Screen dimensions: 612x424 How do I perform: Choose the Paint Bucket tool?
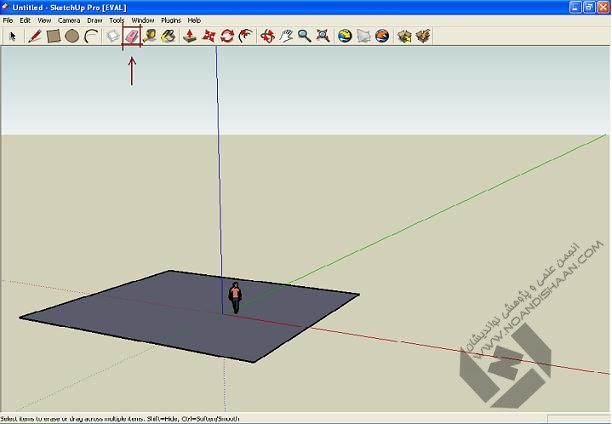coord(169,36)
